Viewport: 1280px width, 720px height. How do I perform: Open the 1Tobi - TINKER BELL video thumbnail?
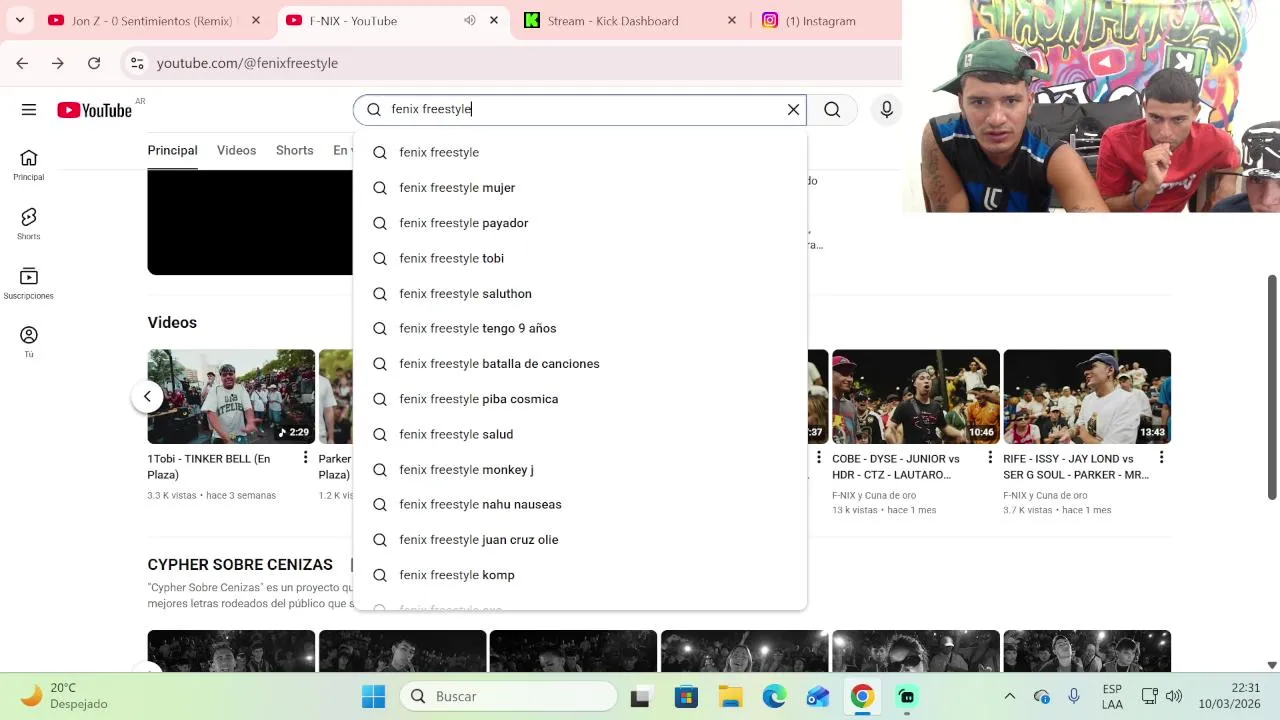tap(231, 396)
